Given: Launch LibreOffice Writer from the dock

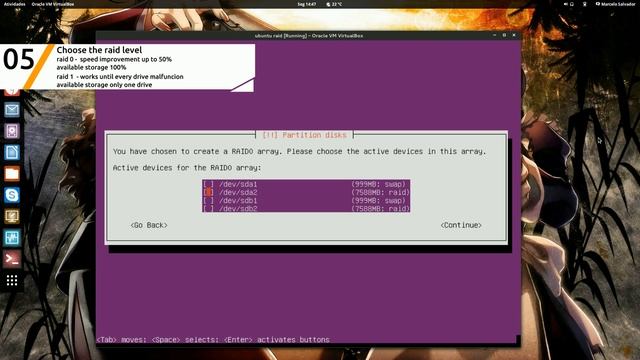Looking at the screenshot, I should tap(12, 152).
